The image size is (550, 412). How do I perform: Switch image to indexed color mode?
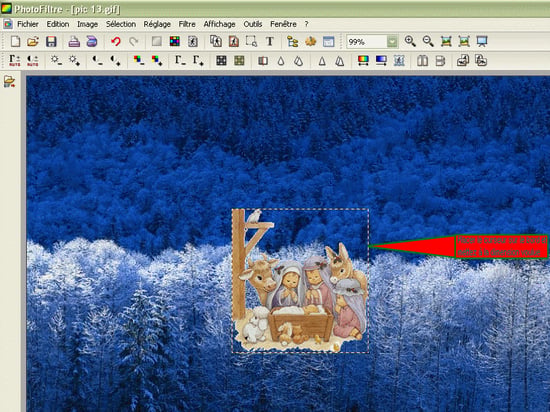175,42
